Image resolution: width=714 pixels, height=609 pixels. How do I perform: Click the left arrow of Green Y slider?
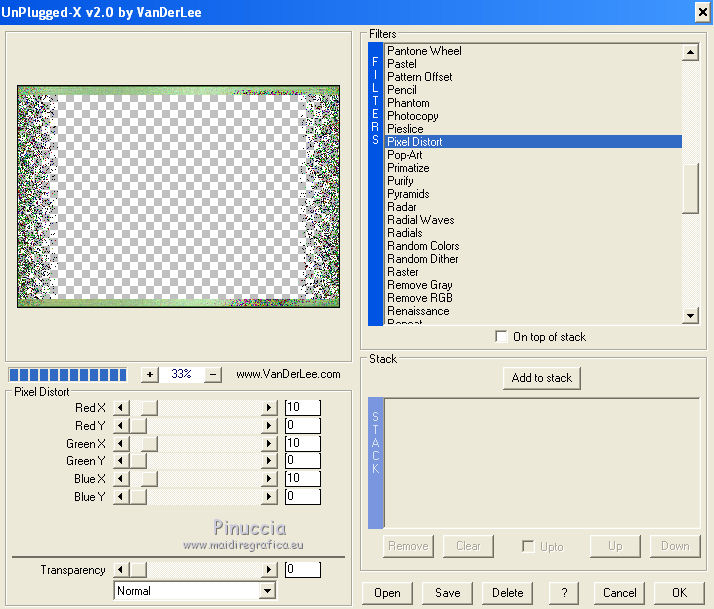[x=121, y=461]
